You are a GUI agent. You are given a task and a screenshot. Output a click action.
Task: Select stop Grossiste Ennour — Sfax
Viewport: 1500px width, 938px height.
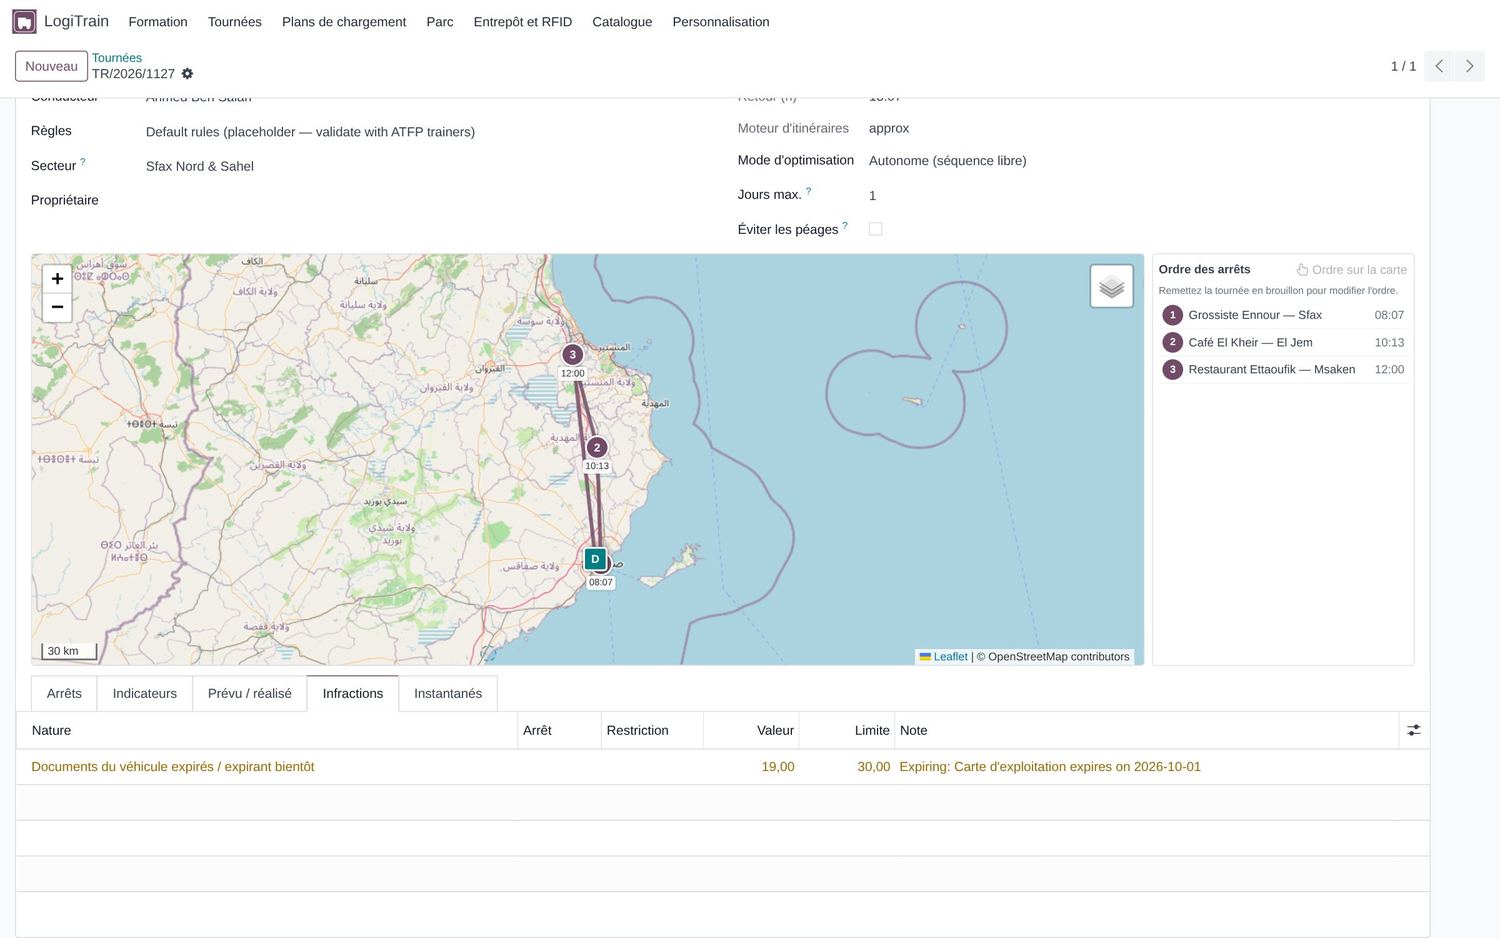coord(1283,315)
